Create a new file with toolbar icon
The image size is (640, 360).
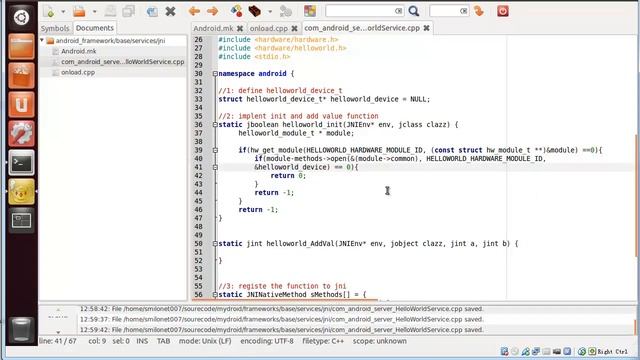(x=49, y=11)
